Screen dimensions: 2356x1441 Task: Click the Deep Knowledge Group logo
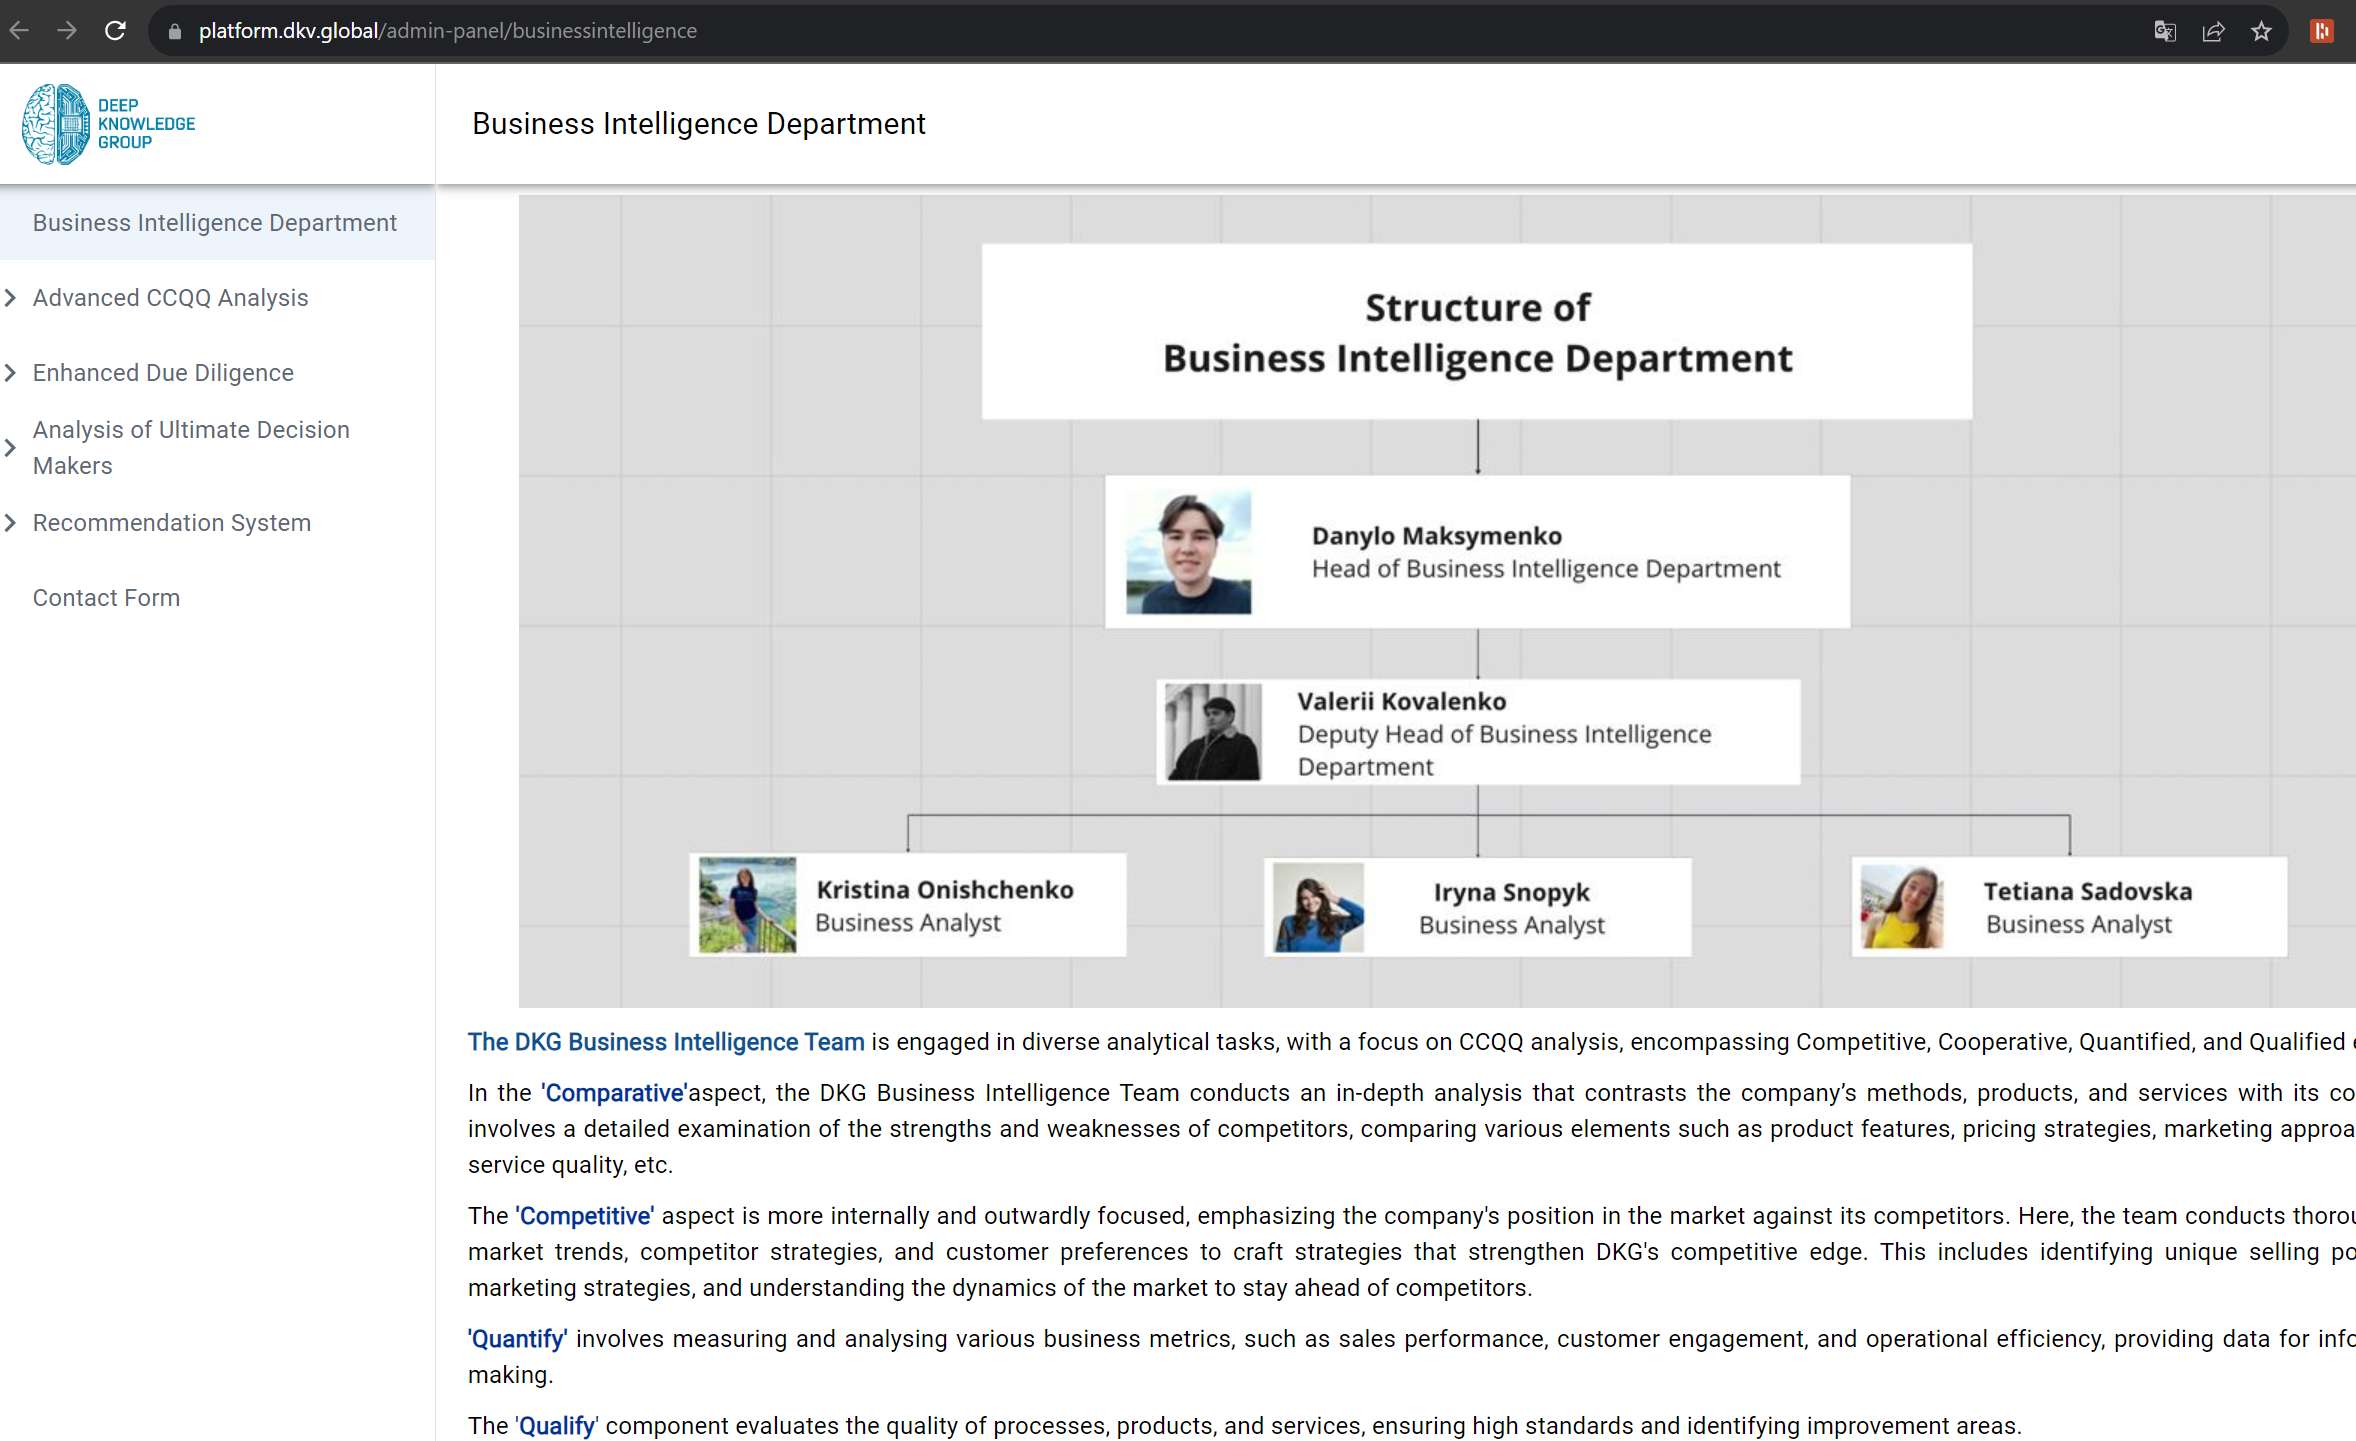click(108, 124)
